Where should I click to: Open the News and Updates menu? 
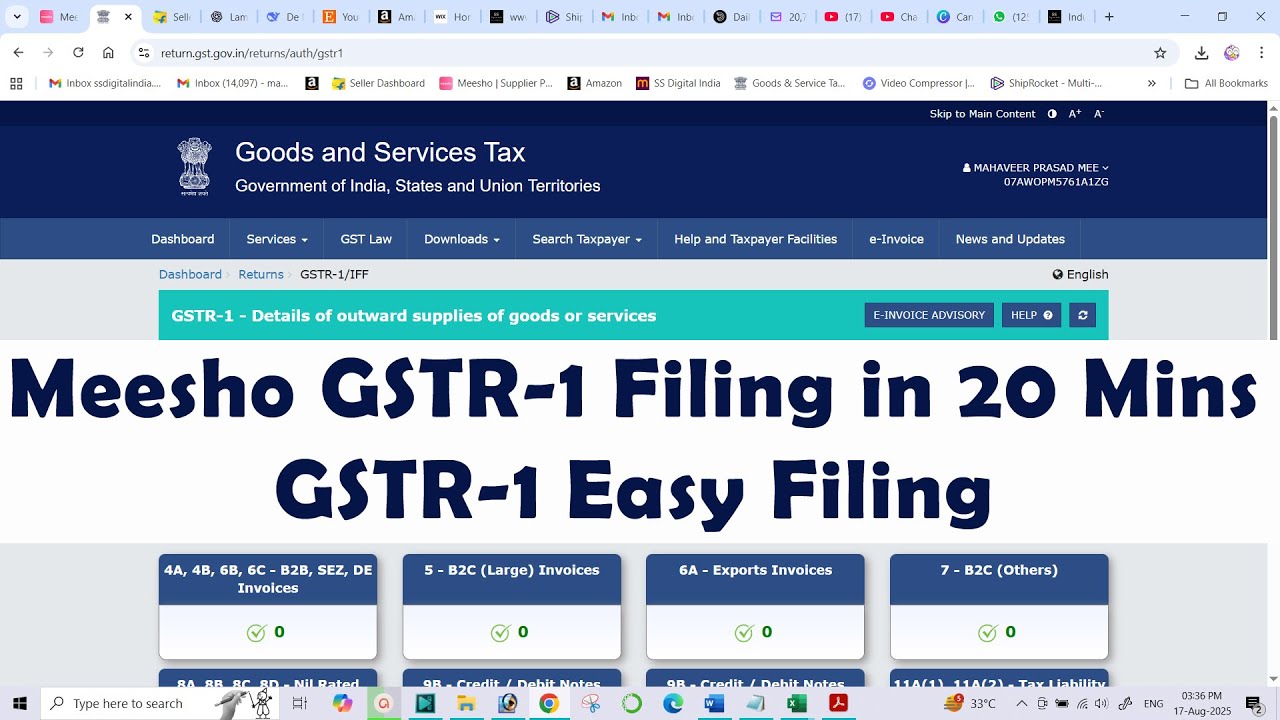click(x=1010, y=239)
